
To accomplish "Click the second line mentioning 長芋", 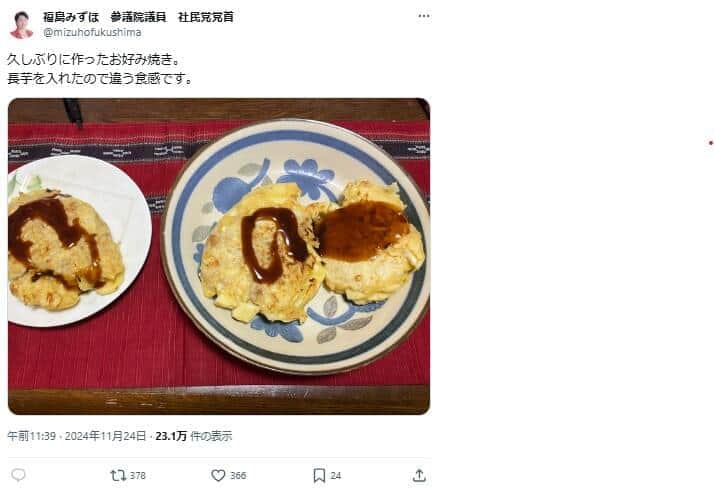I will tap(100, 78).
